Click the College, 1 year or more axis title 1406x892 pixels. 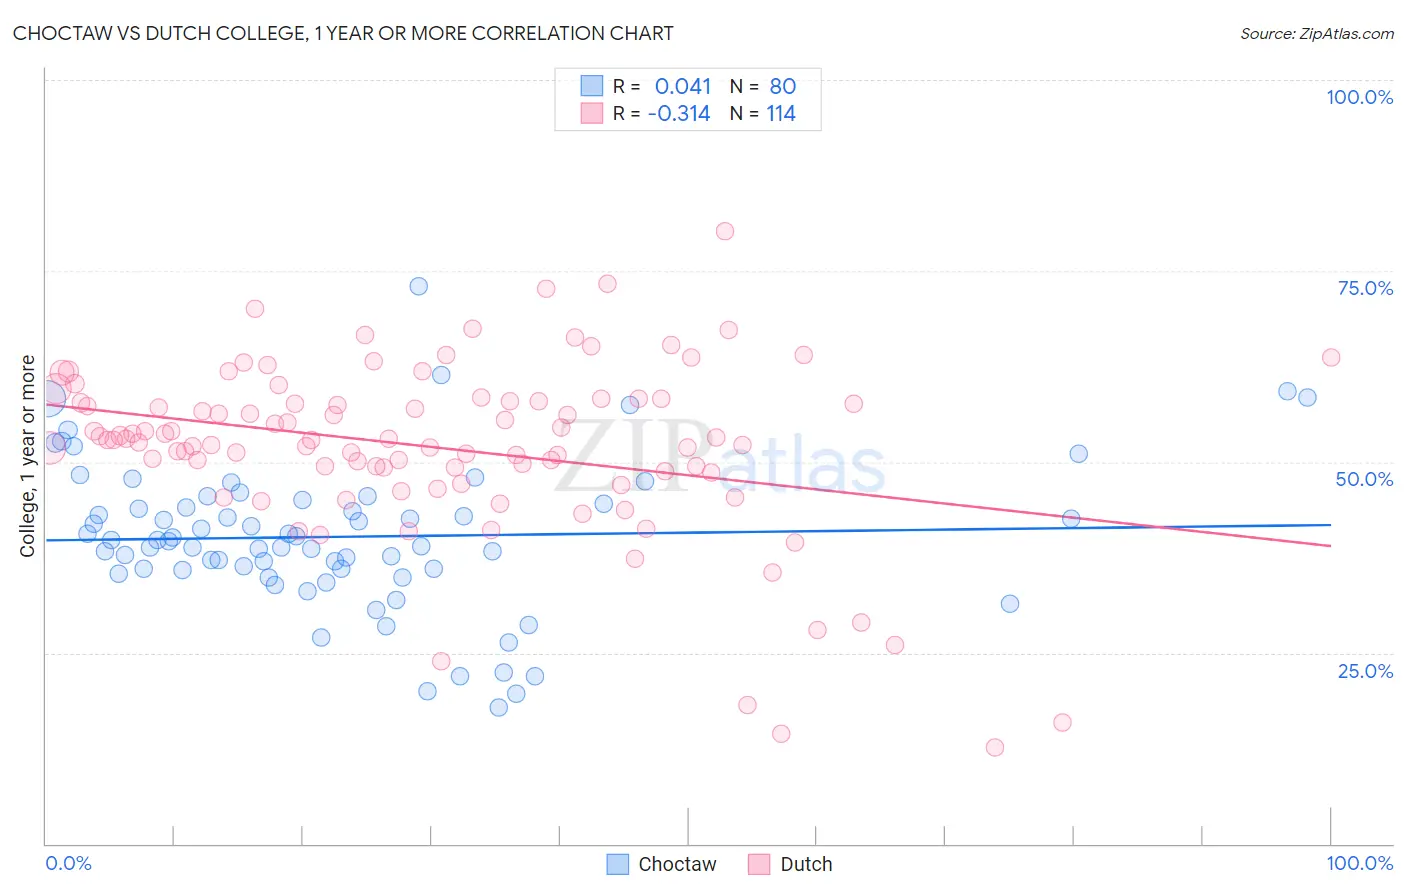tap(28, 456)
